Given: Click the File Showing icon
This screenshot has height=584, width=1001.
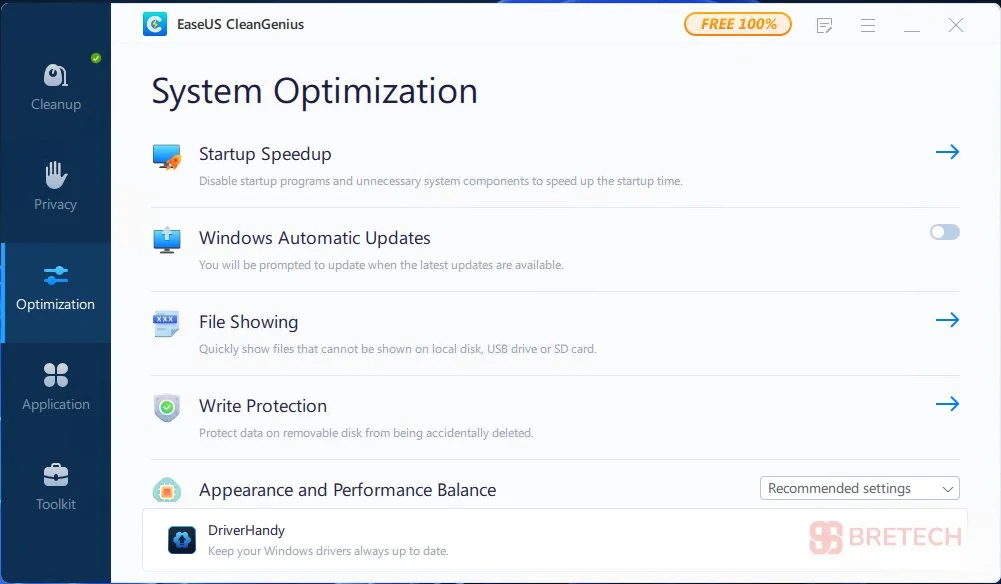Looking at the screenshot, I should point(167,324).
